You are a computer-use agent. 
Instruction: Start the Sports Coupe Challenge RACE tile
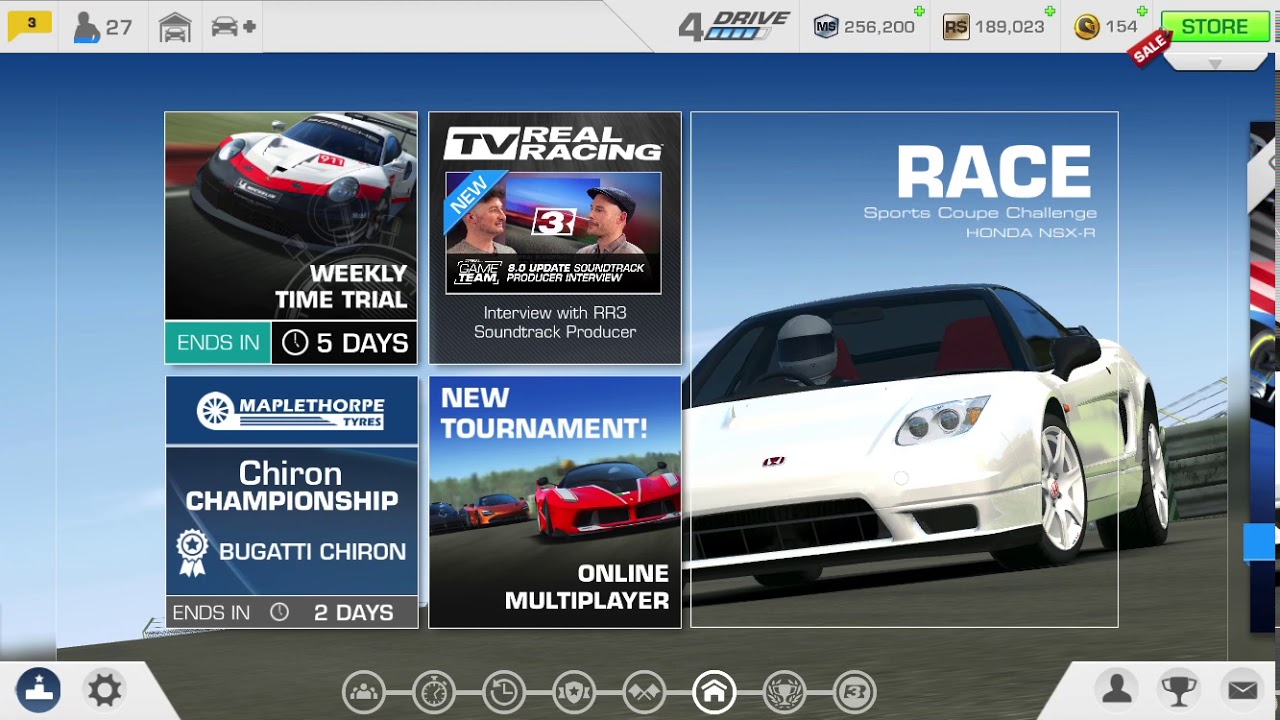coord(904,369)
